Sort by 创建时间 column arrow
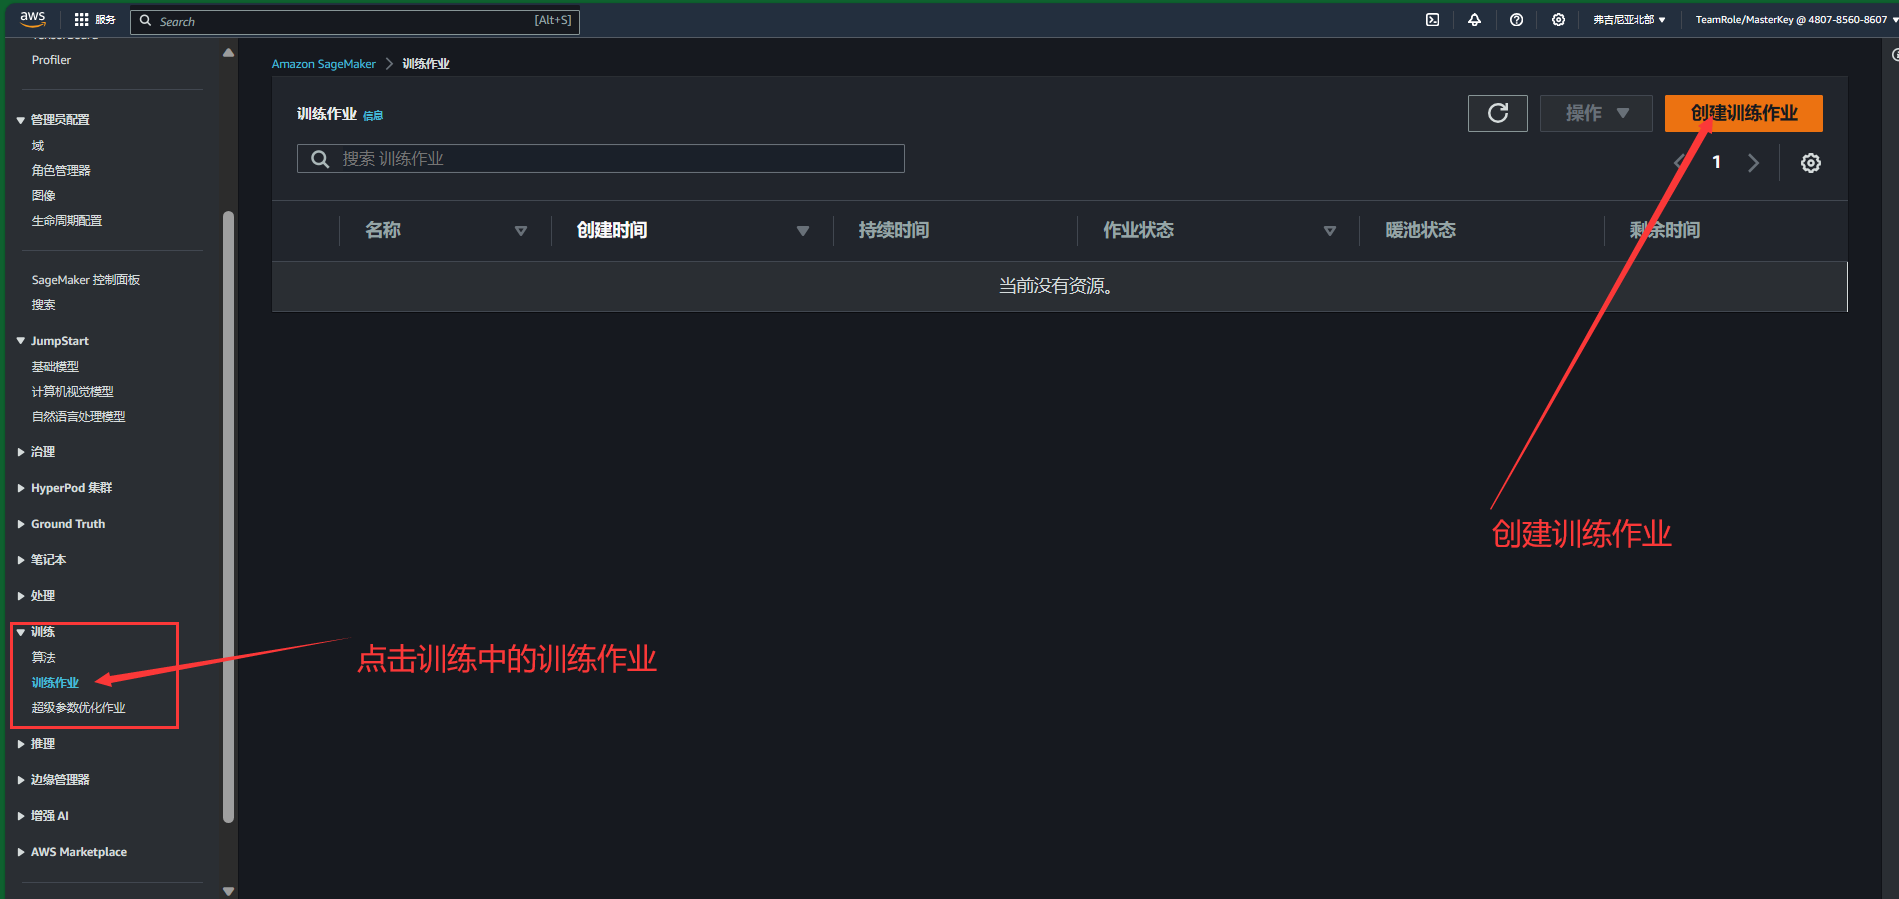Viewport: 1899px width, 899px height. click(x=802, y=231)
